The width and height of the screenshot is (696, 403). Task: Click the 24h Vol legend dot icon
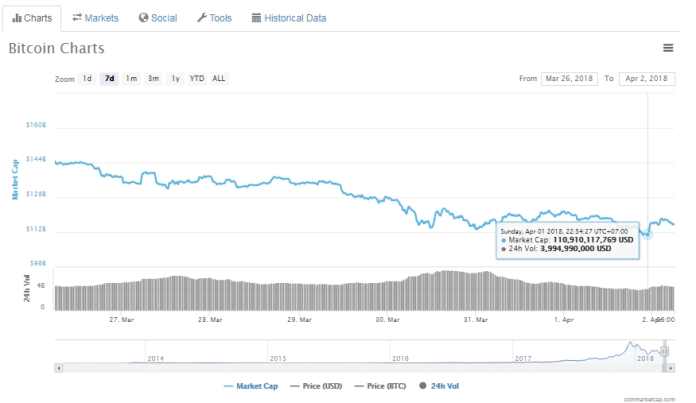click(x=423, y=386)
